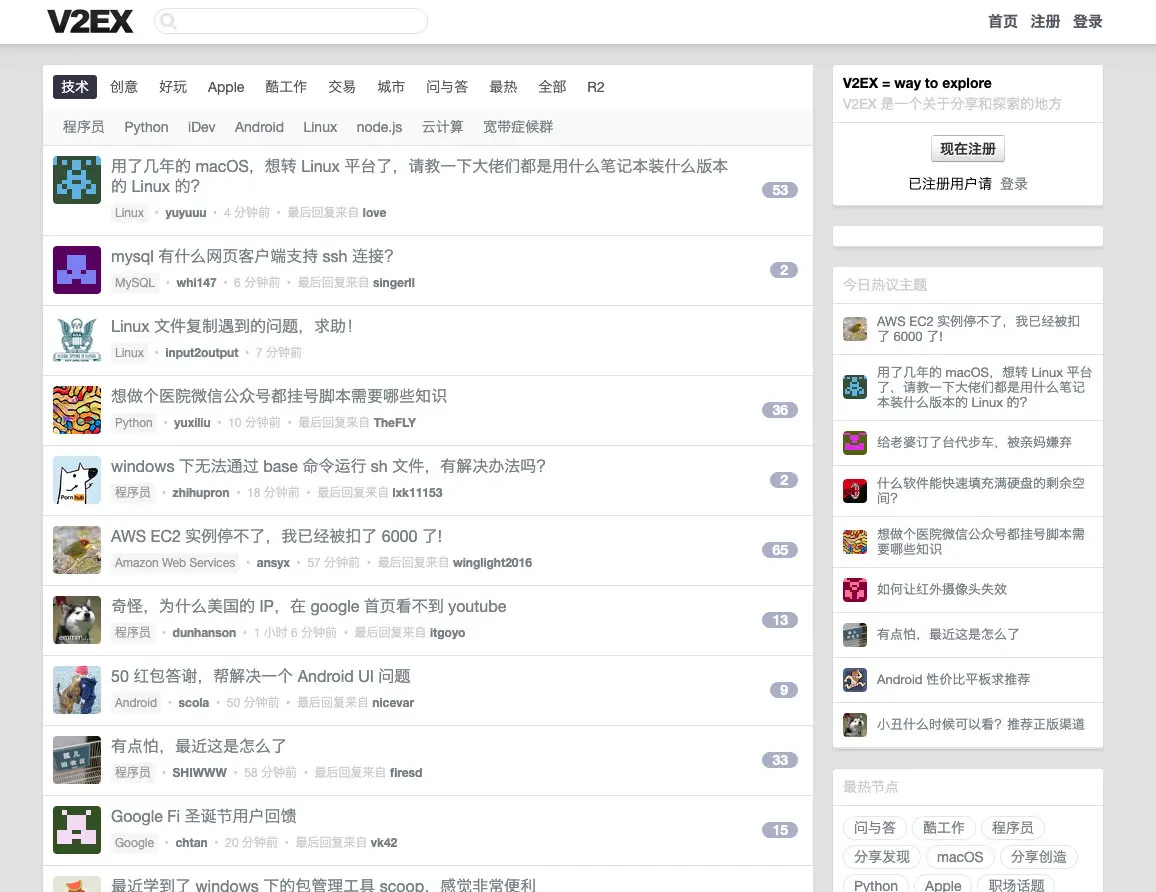
Task: Switch to the 创意 tab
Action: click(x=124, y=87)
